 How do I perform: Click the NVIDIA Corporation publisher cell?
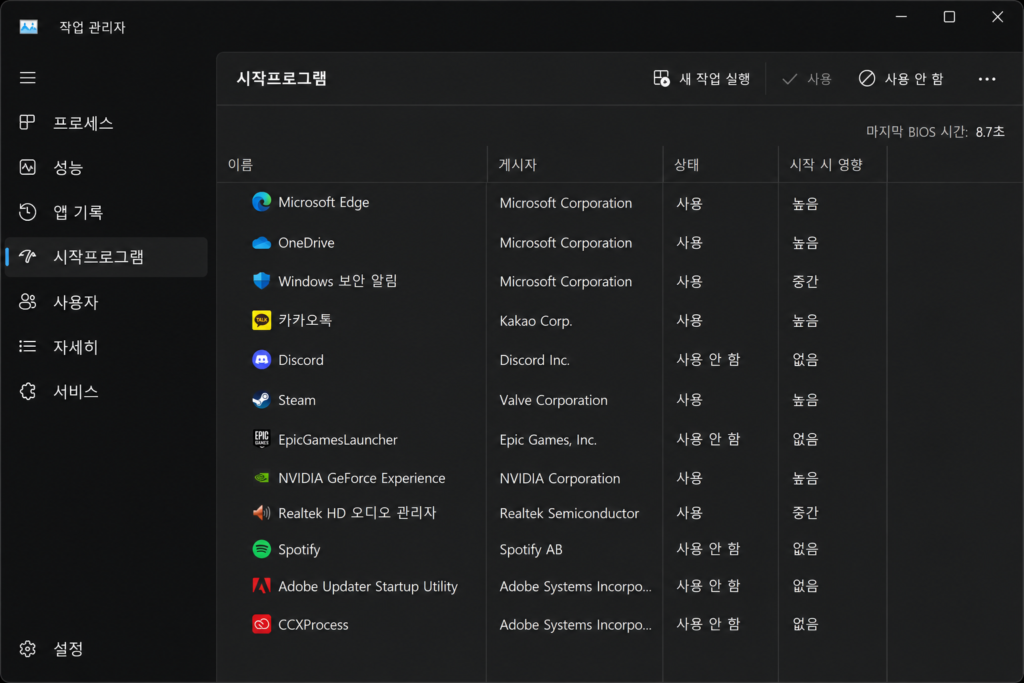560,478
